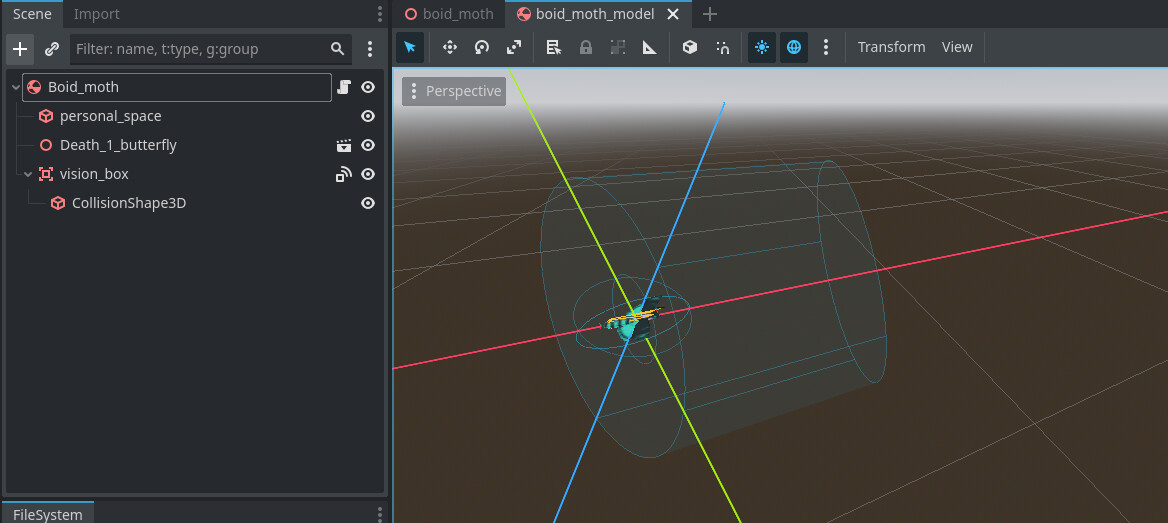Click the lock selected node icon
Screen dimensions: 1168x523
586,47
